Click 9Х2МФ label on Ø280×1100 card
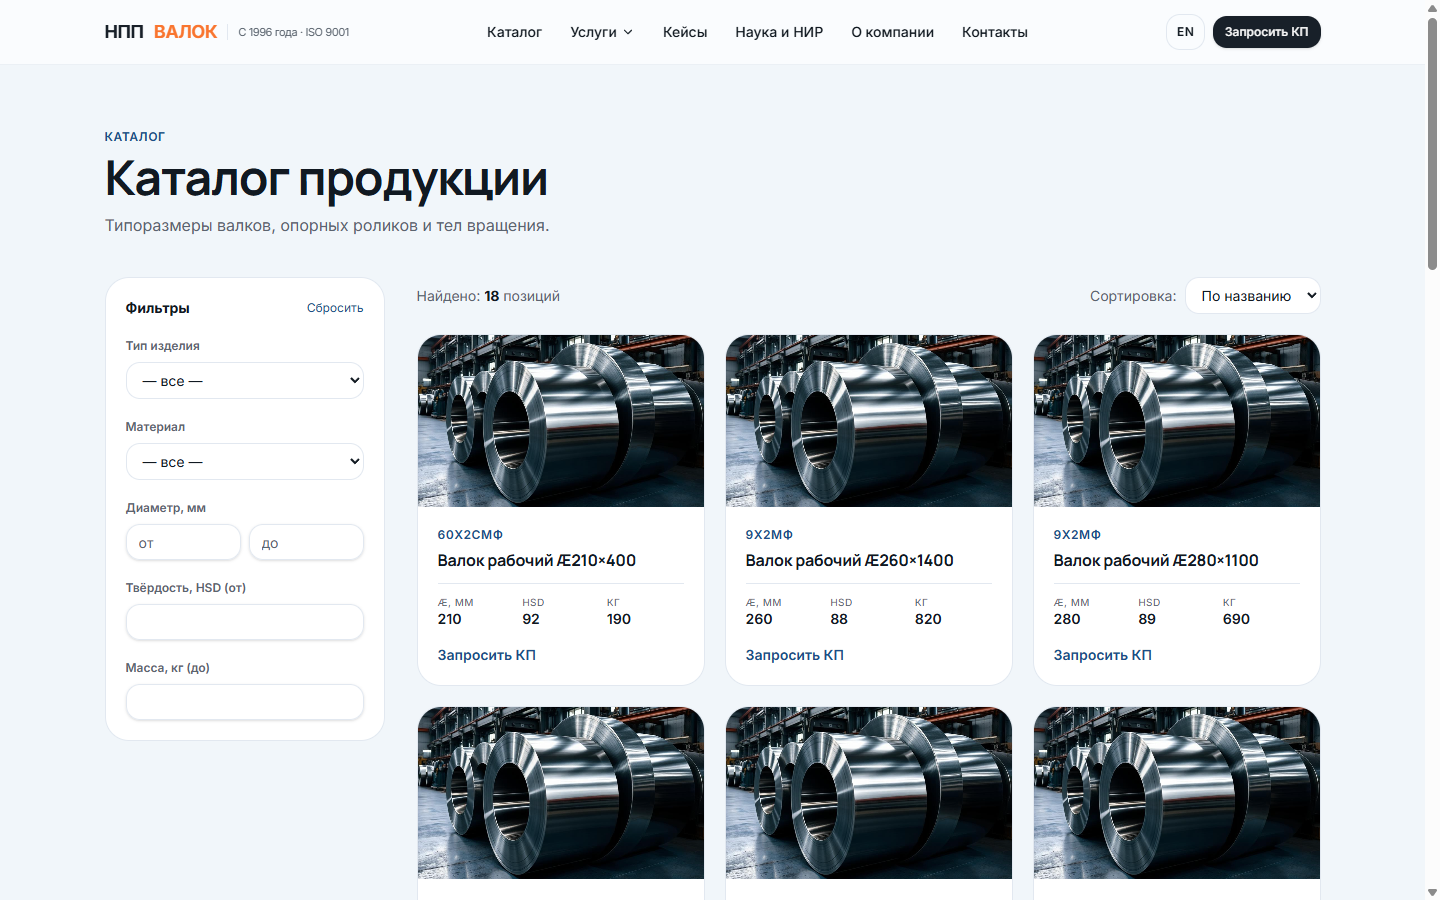The width and height of the screenshot is (1440, 900). (1077, 535)
